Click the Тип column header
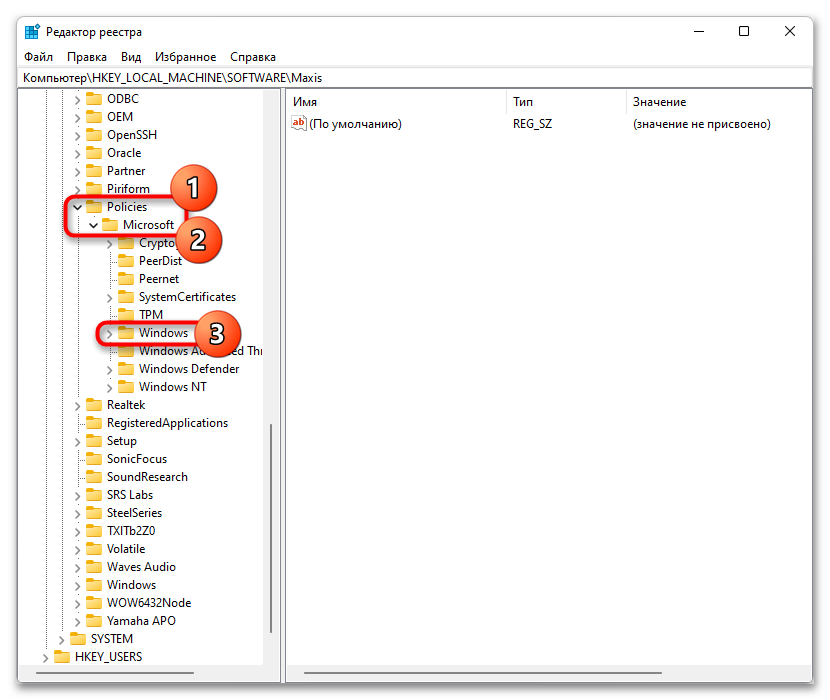Viewport: 830px width, 700px height. click(566, 102)
